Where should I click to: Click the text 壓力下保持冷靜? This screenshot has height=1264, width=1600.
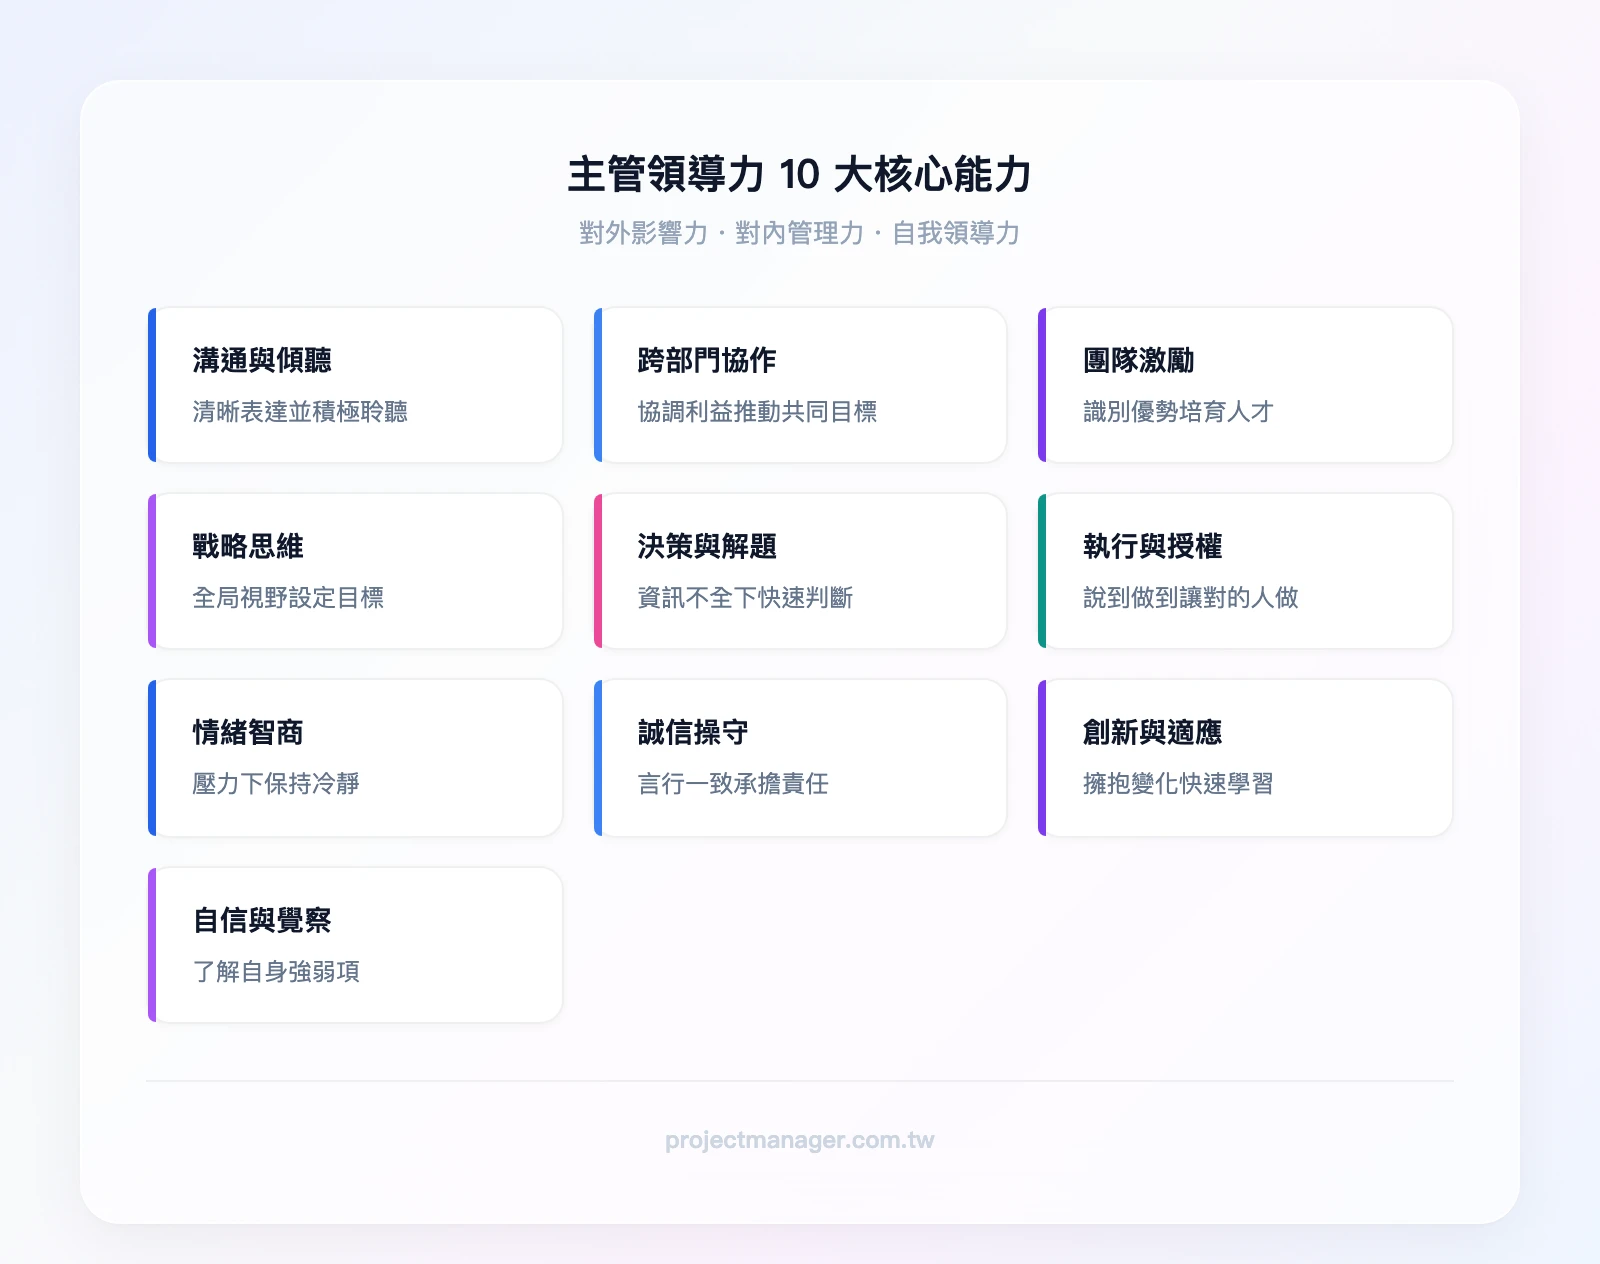(x=276, y=784)
